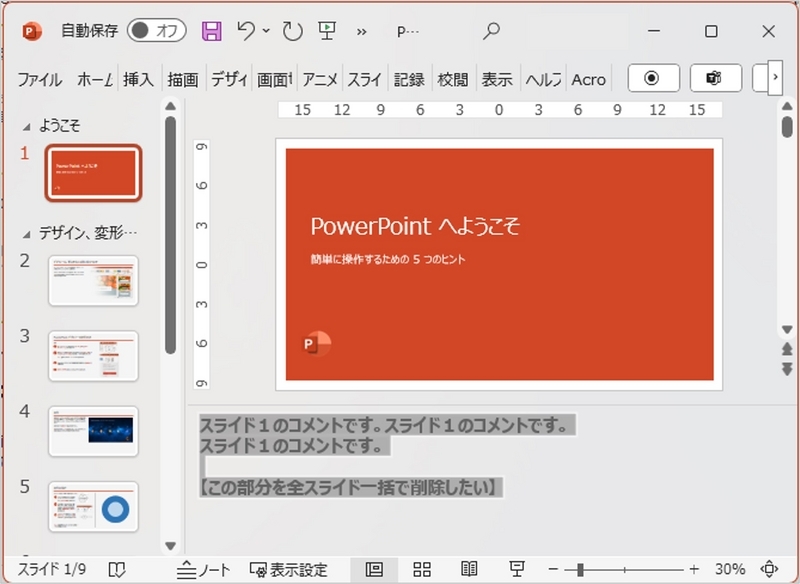The width and height of the screenshot is (800, 584).
Task: Open the デザイン ribbon tab
Action: click(x=229, y=80)
